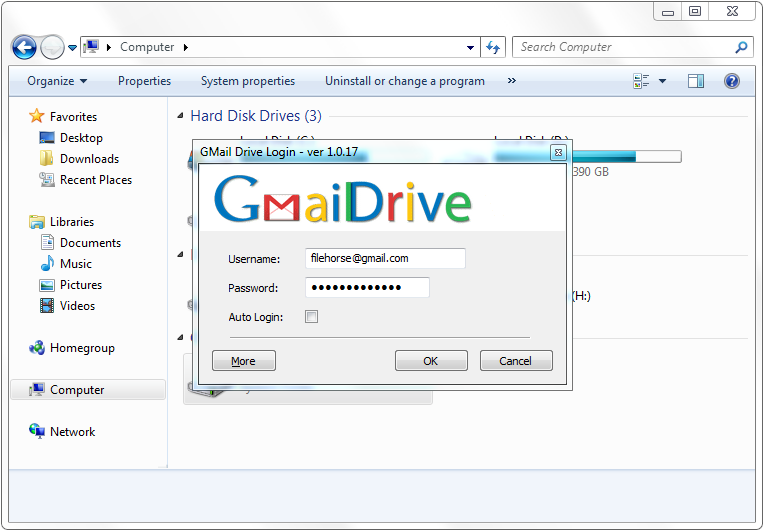Click the Music note icon

[x=47, y=263]
